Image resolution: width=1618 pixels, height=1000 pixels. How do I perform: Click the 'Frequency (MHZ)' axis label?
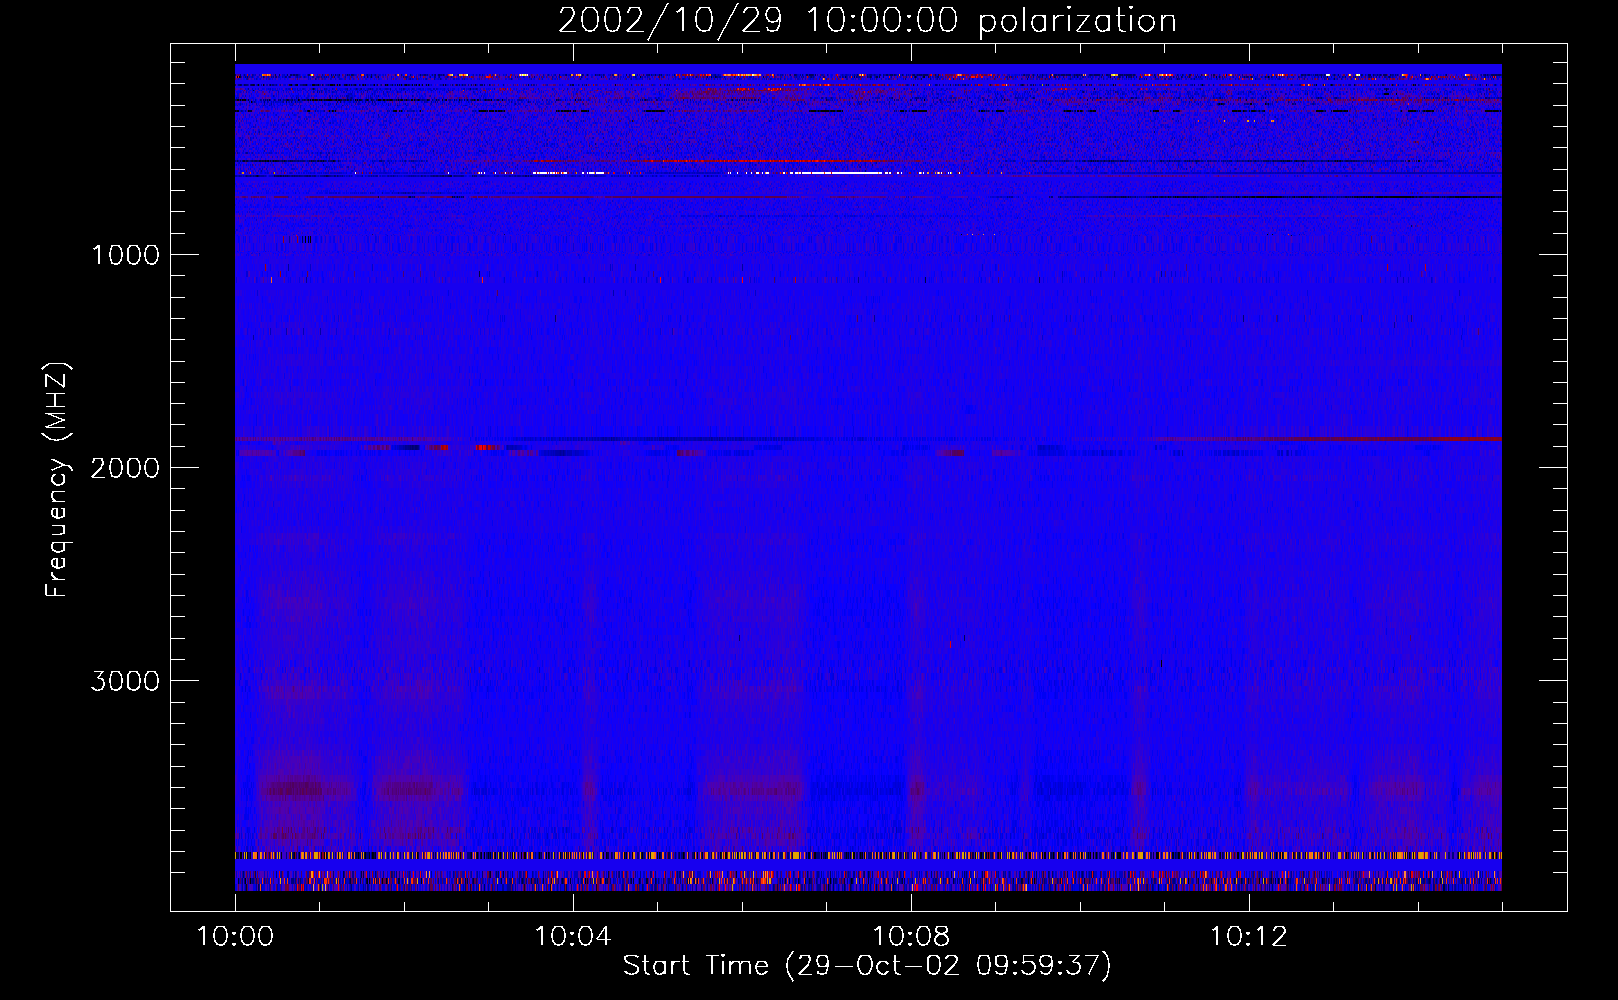(58, 480)
